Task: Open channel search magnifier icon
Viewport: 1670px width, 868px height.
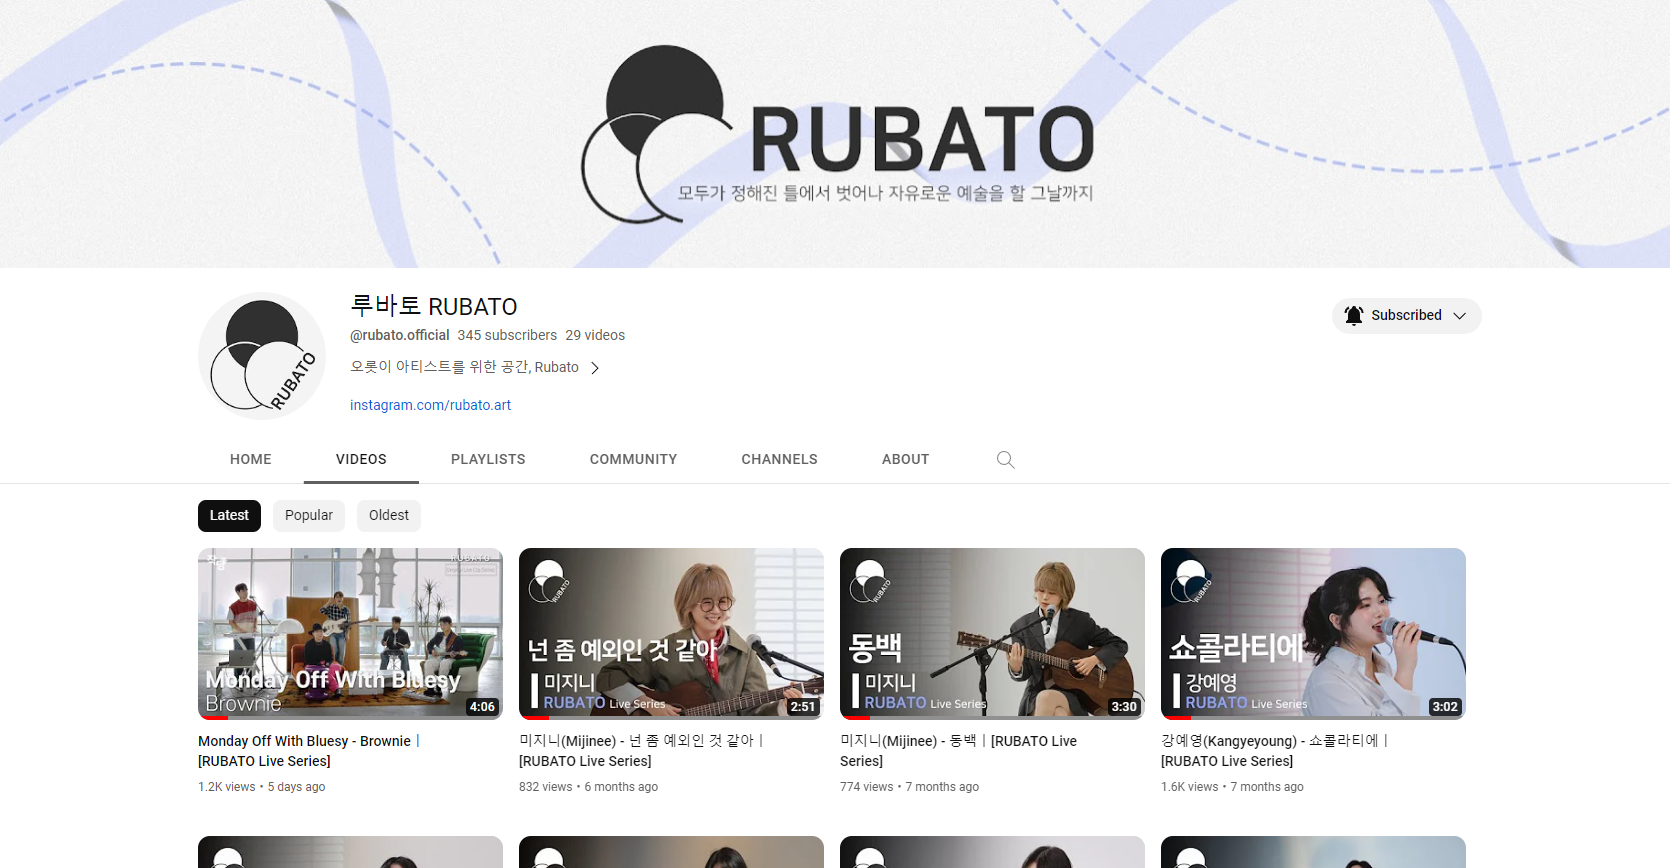Action: pos(1006,459)
